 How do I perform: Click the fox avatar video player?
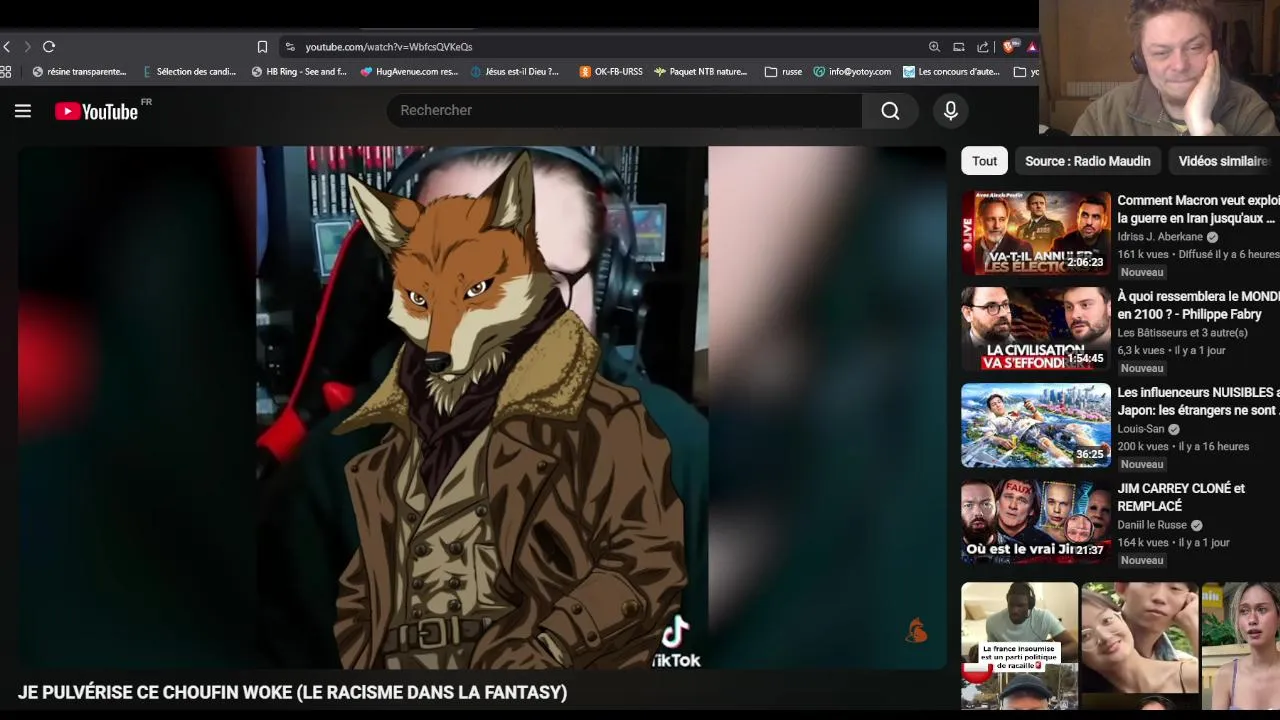(482, 408)
